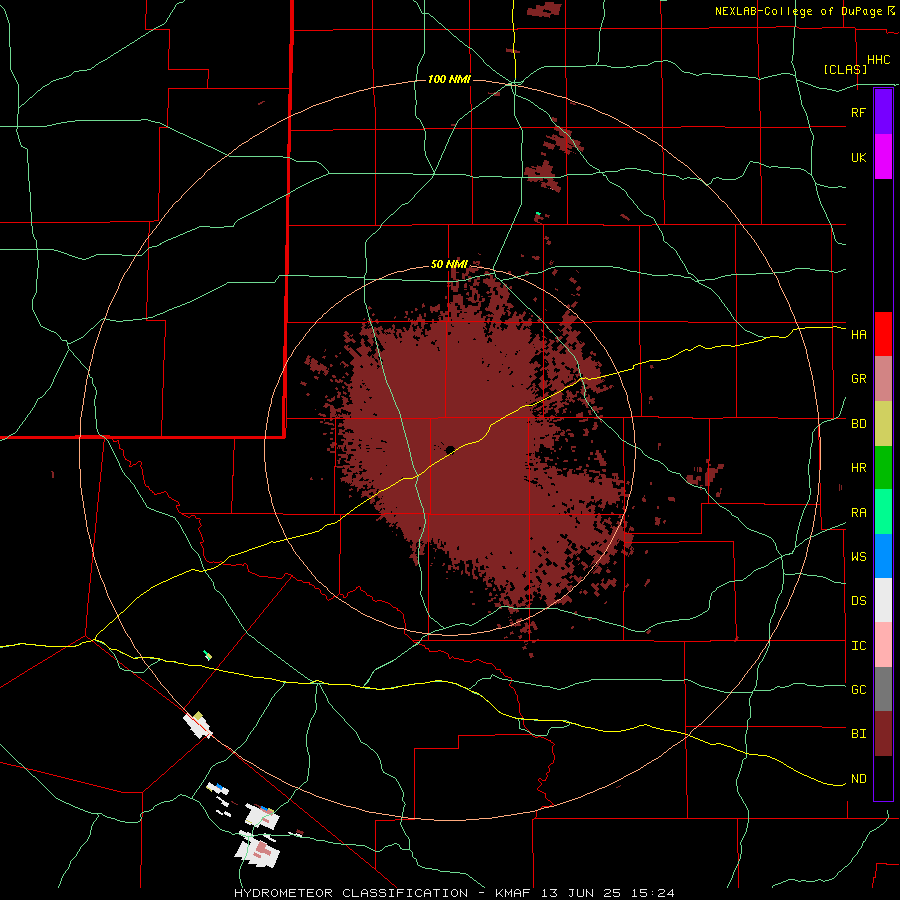Screen dimensions: 900x900
Task: Click the RF legend label
Action: pyautogui.click(x=858, y=112)
